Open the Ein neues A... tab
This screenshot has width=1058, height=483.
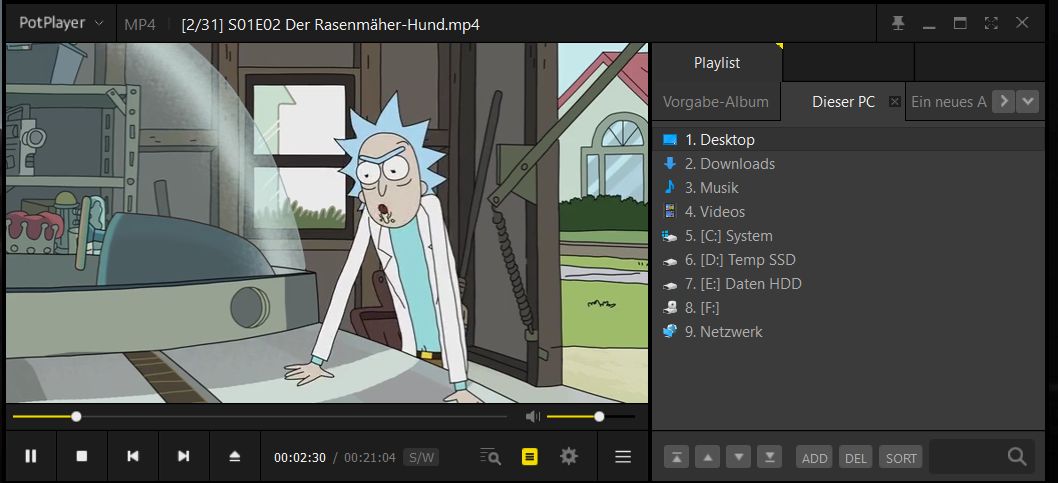[949, 102]
